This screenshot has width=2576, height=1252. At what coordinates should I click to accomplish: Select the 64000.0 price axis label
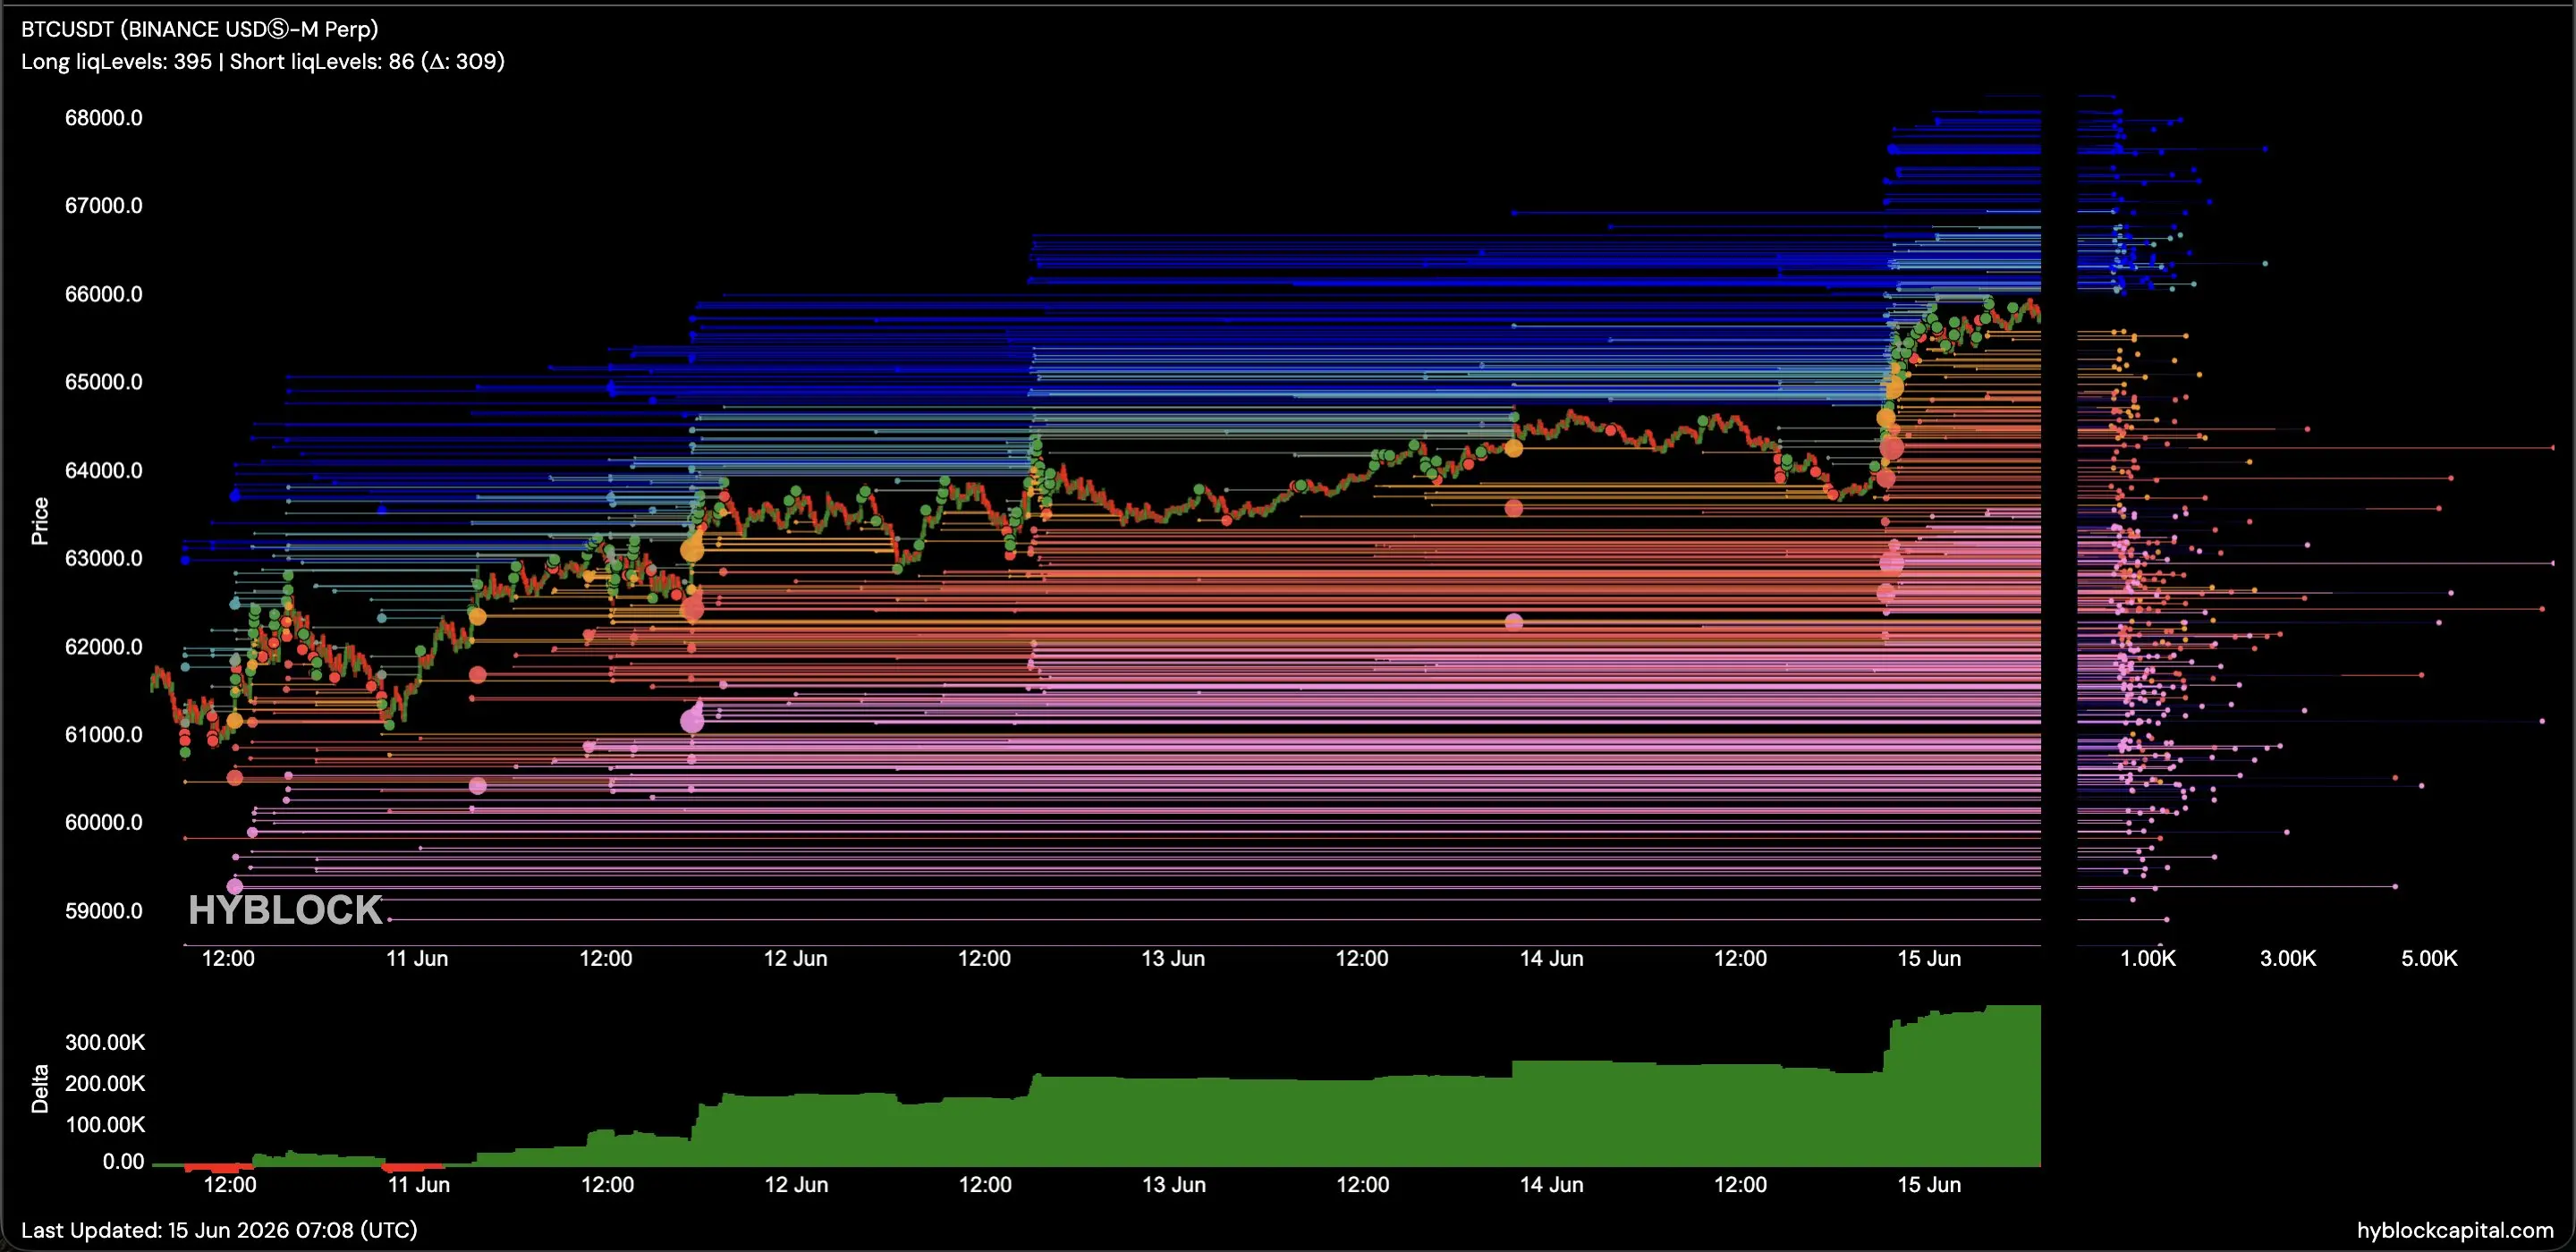pos(104,470)
